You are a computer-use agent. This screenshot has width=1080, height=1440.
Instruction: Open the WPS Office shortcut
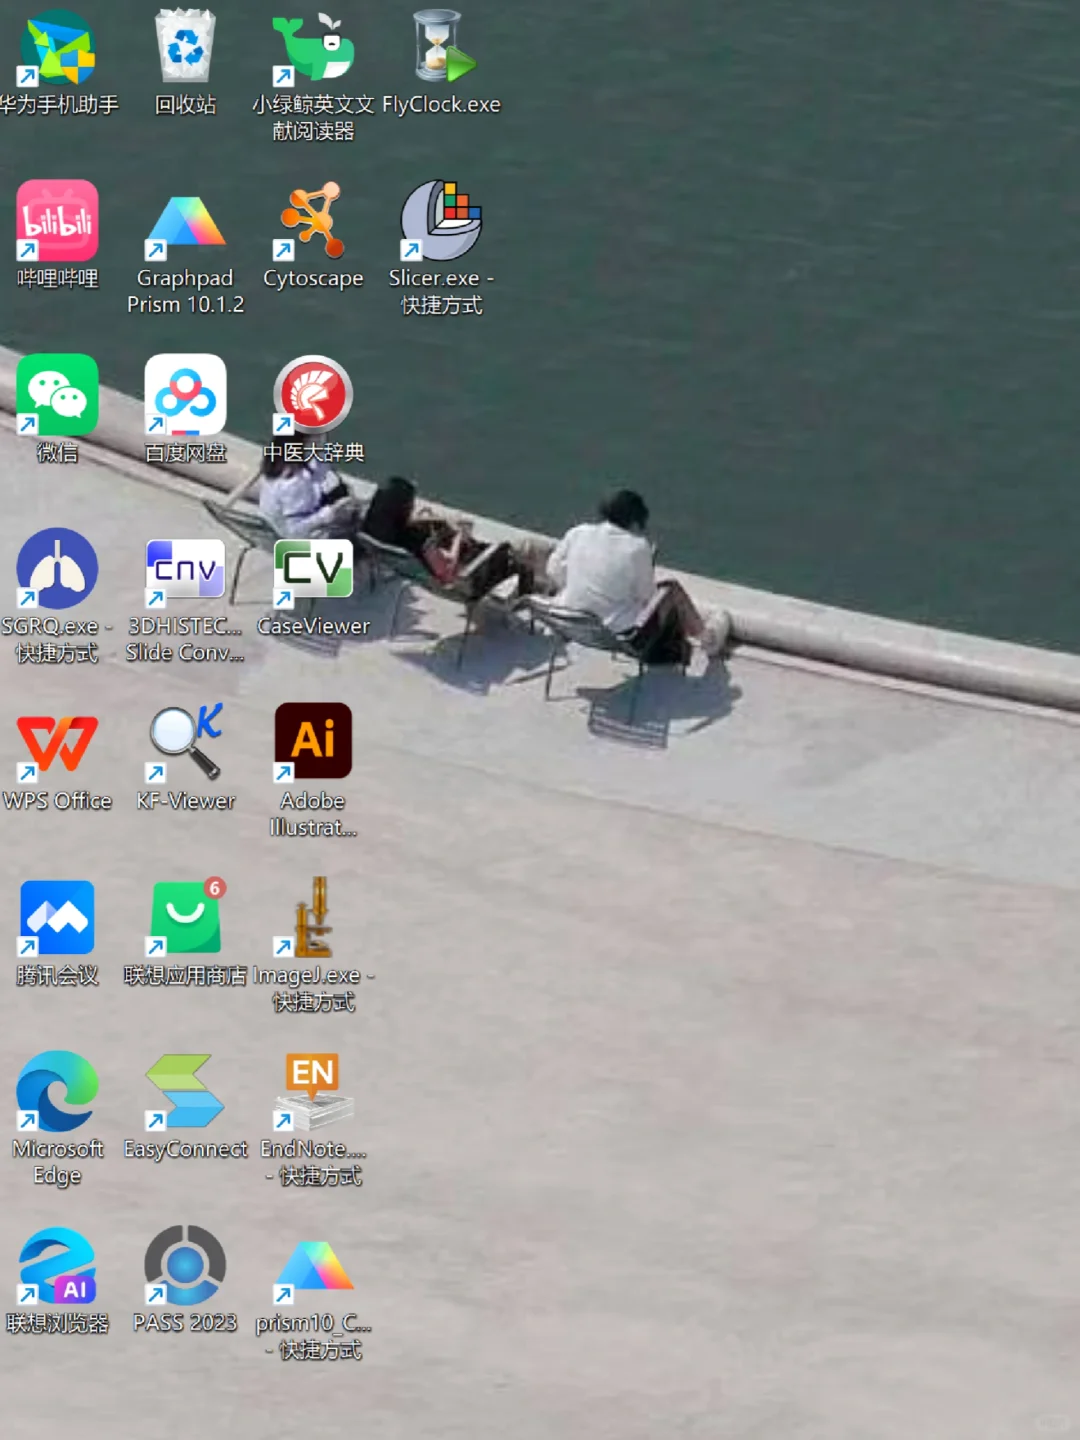(57, 746)
